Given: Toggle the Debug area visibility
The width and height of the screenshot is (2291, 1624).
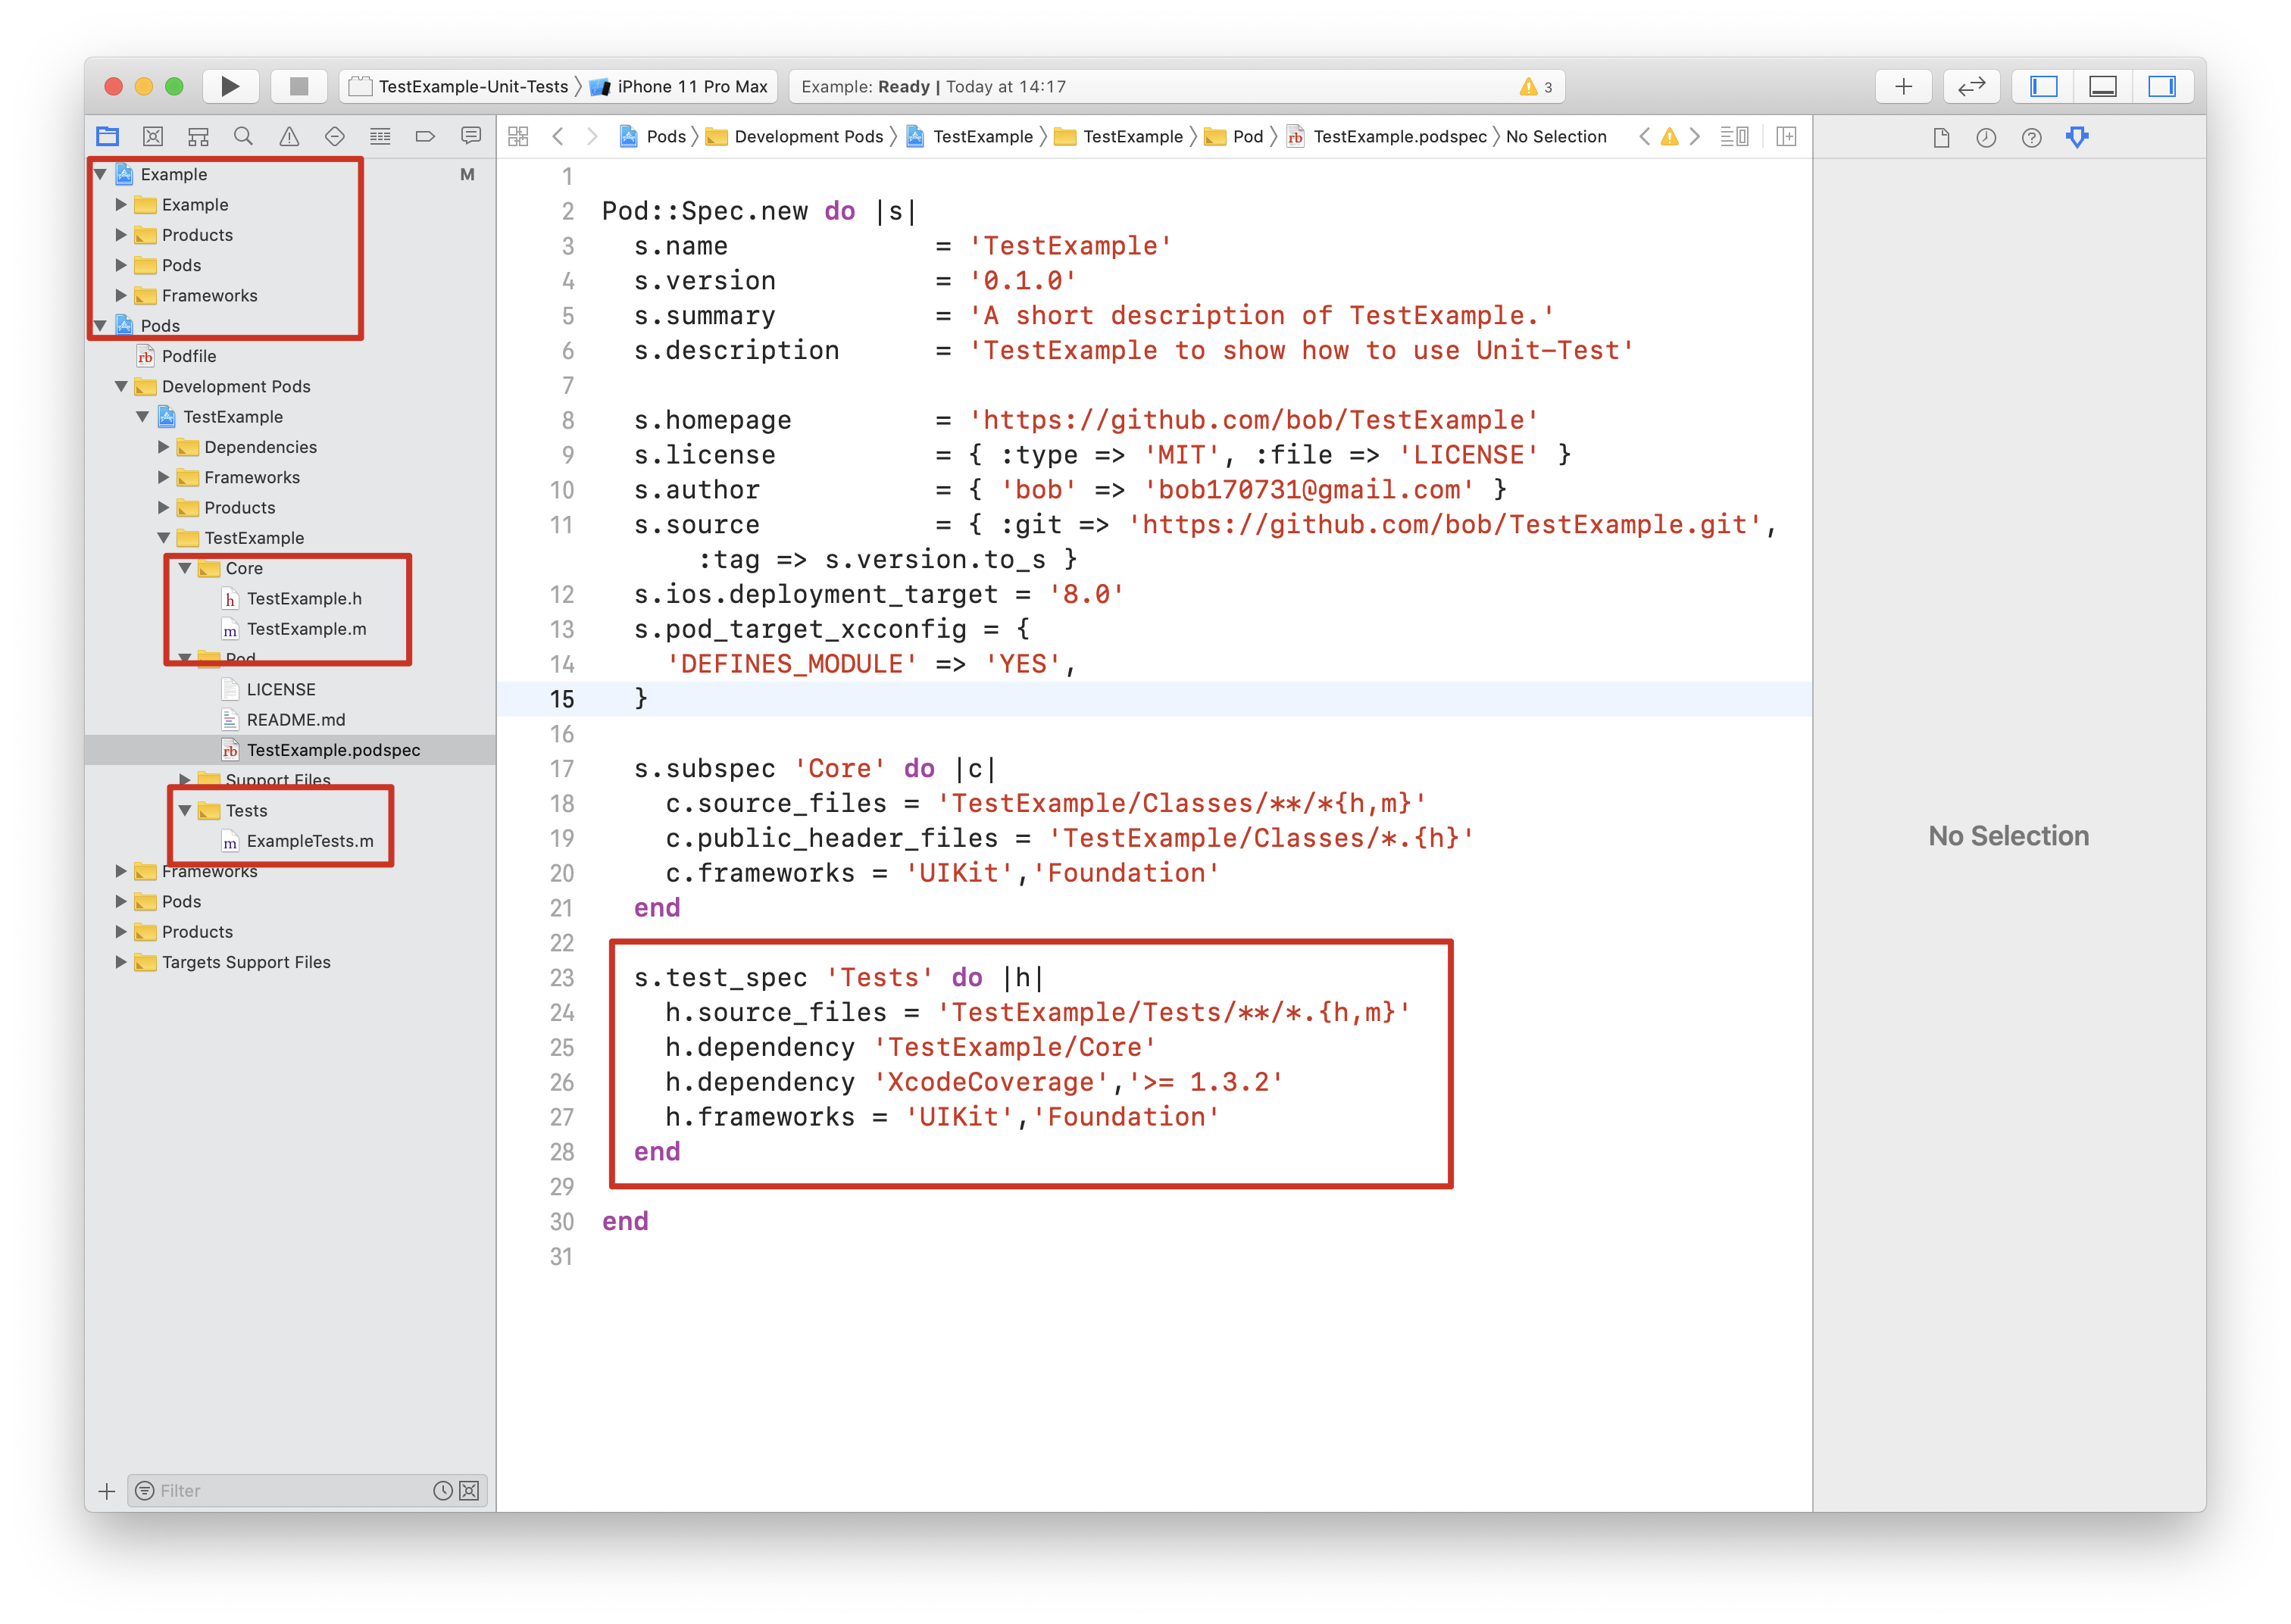Looking at the screenshot, I should click(x=2103, y=86).
